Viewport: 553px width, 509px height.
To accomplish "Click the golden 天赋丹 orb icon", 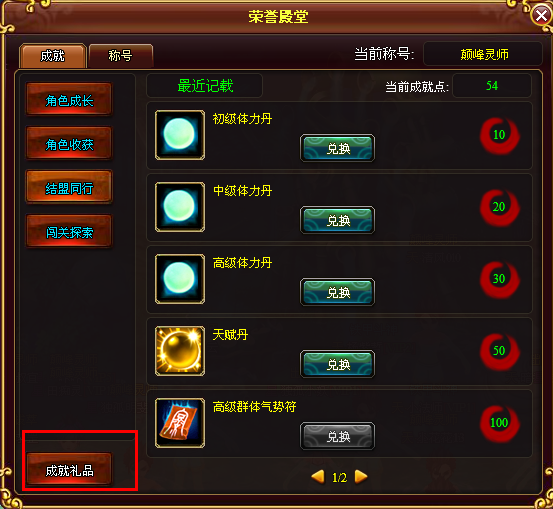I will pyautogui.click(x=180, y=351).
